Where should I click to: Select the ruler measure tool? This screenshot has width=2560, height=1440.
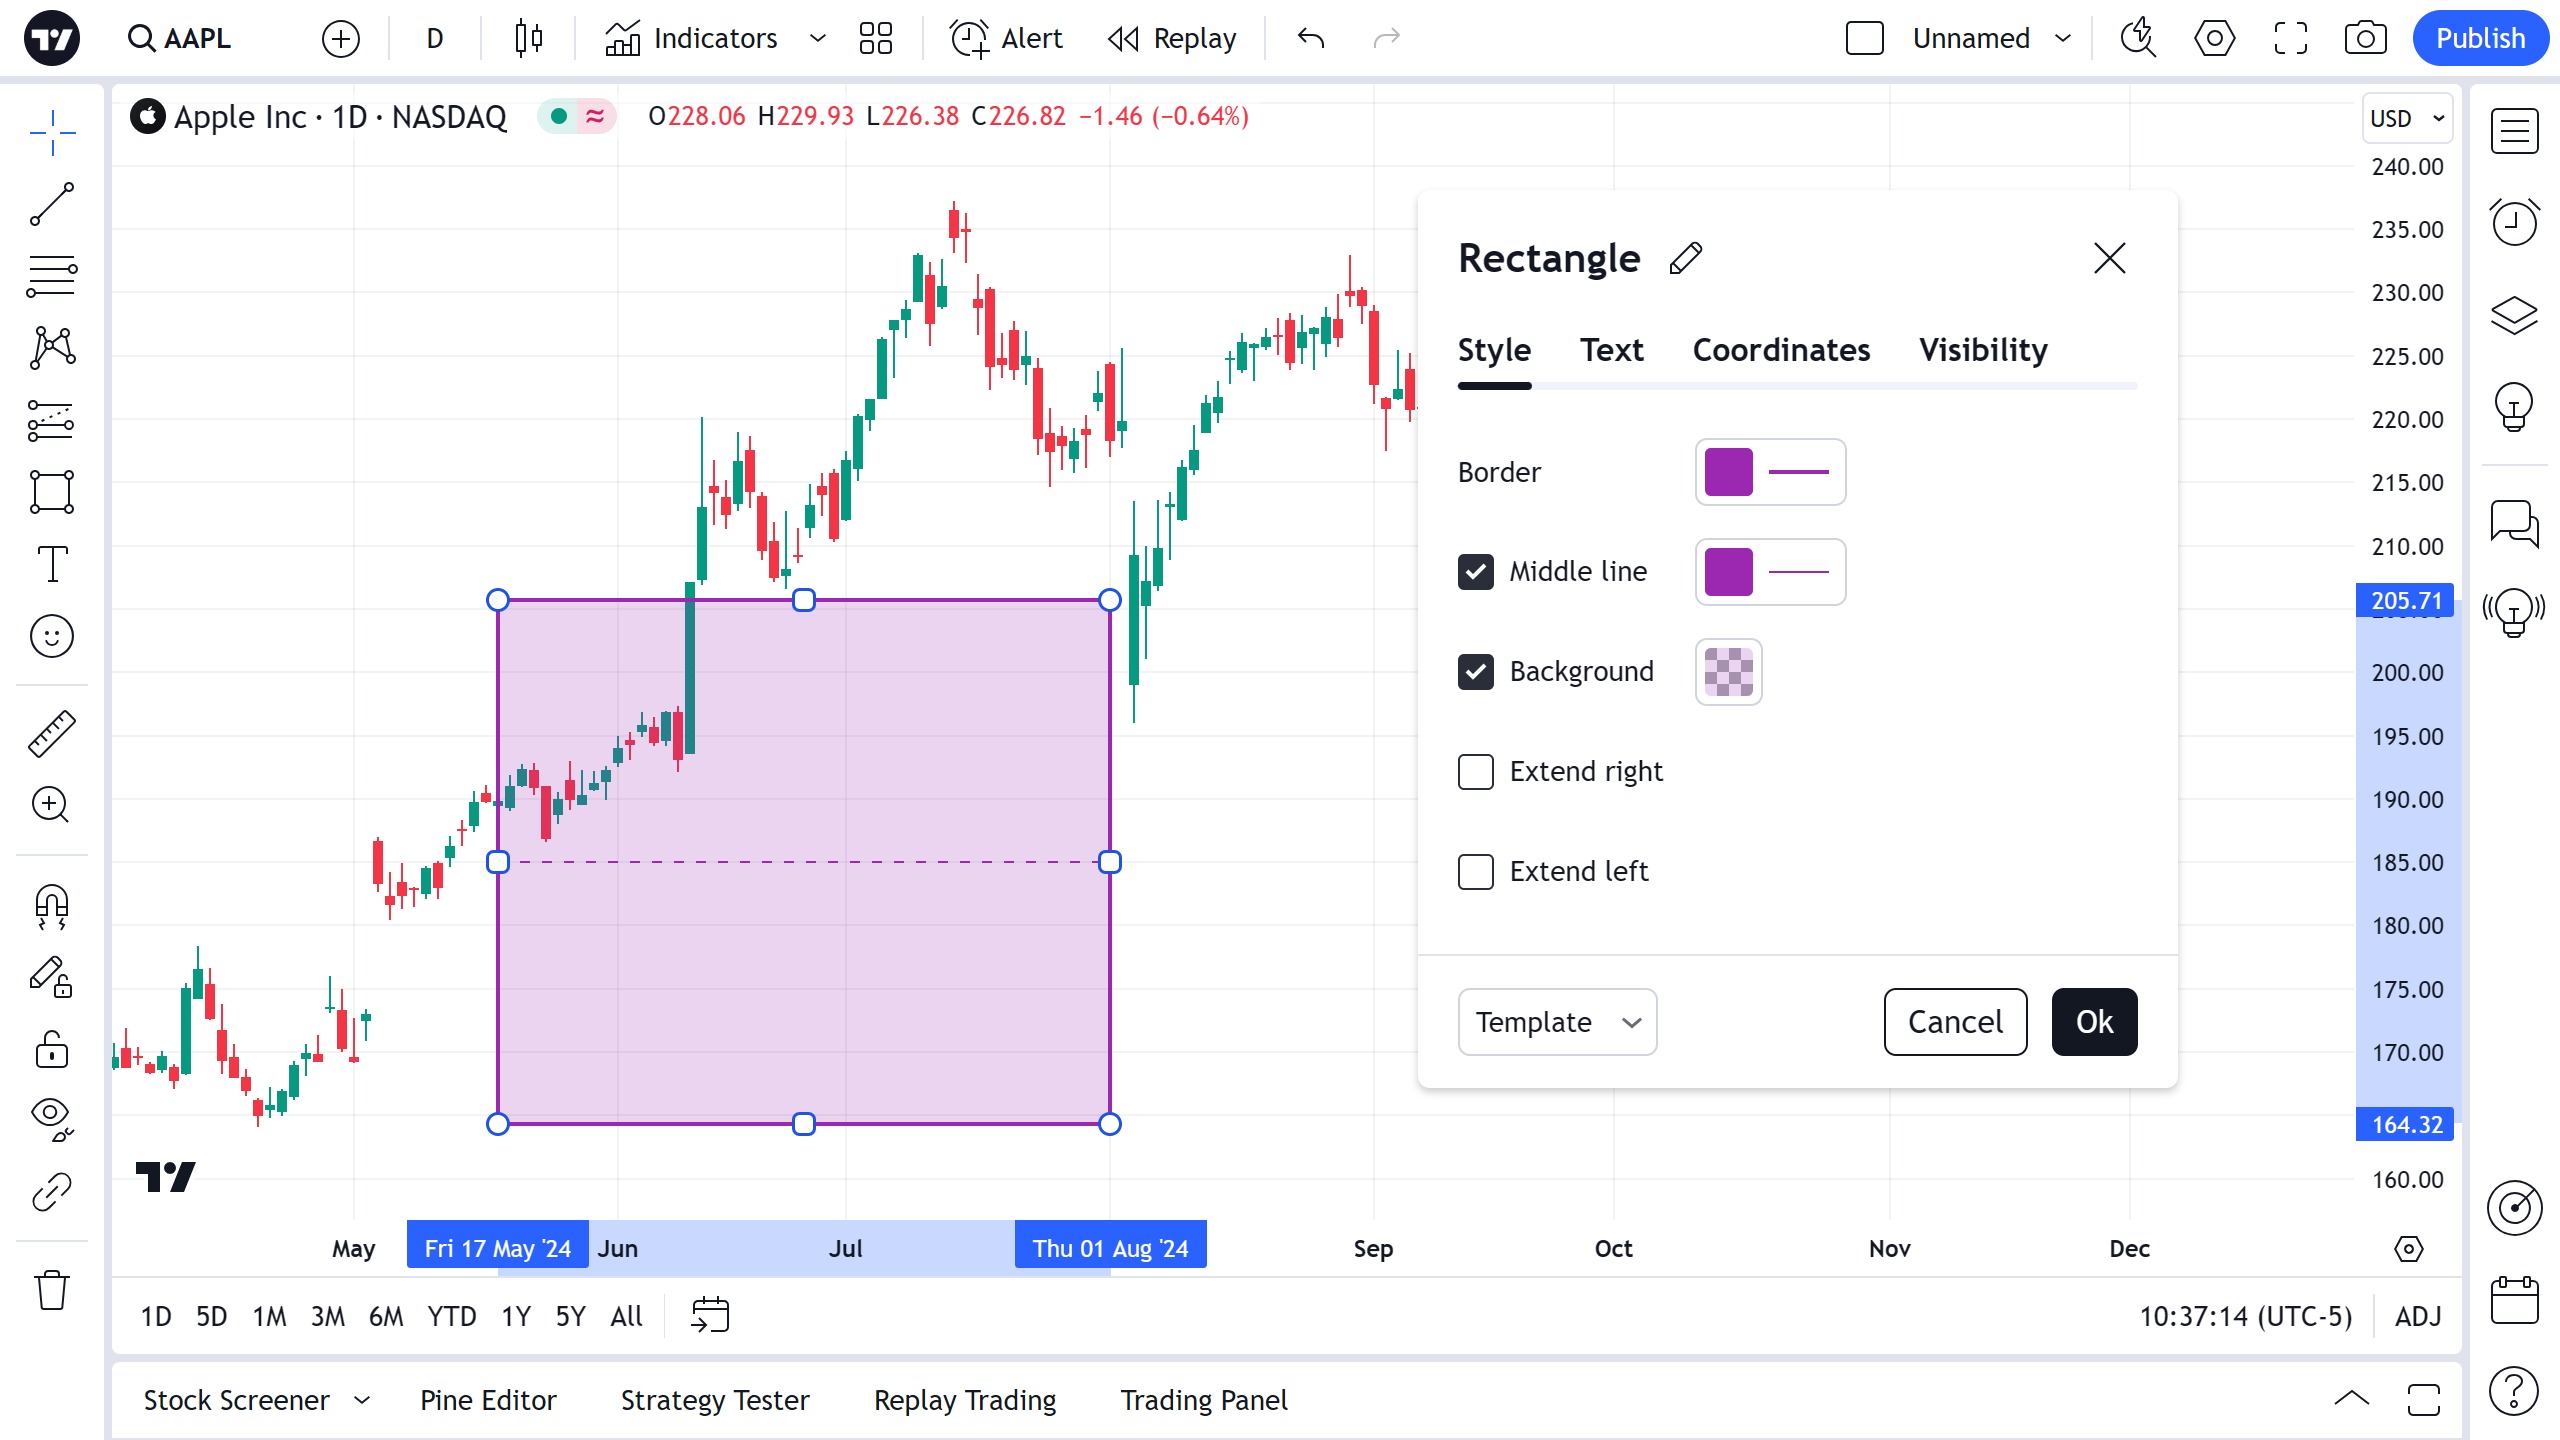52,733
